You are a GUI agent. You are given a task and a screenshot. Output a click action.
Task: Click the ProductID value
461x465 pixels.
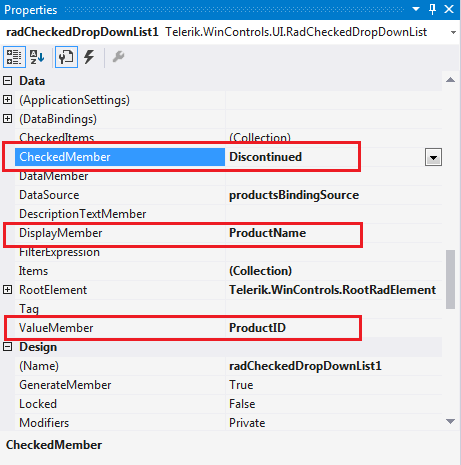pos(257,328)
